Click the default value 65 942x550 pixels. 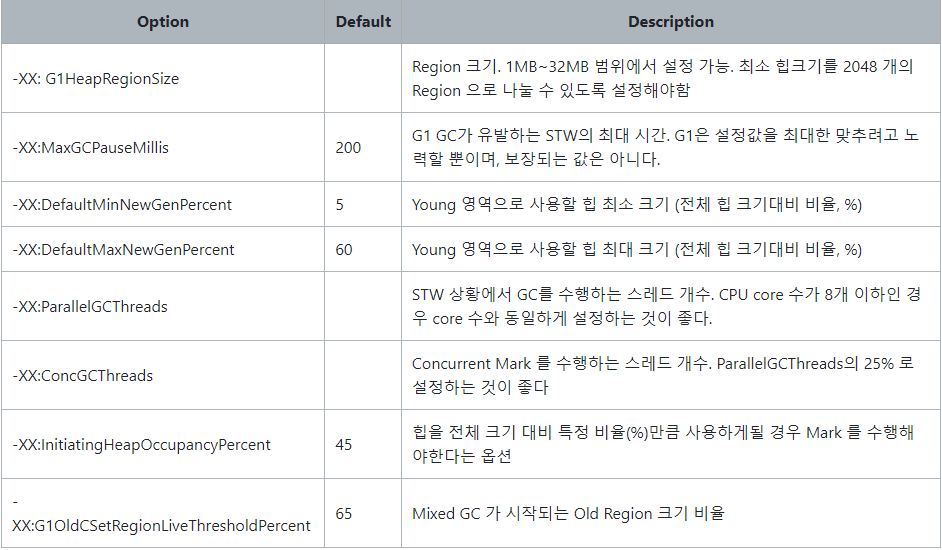[344, 514]
